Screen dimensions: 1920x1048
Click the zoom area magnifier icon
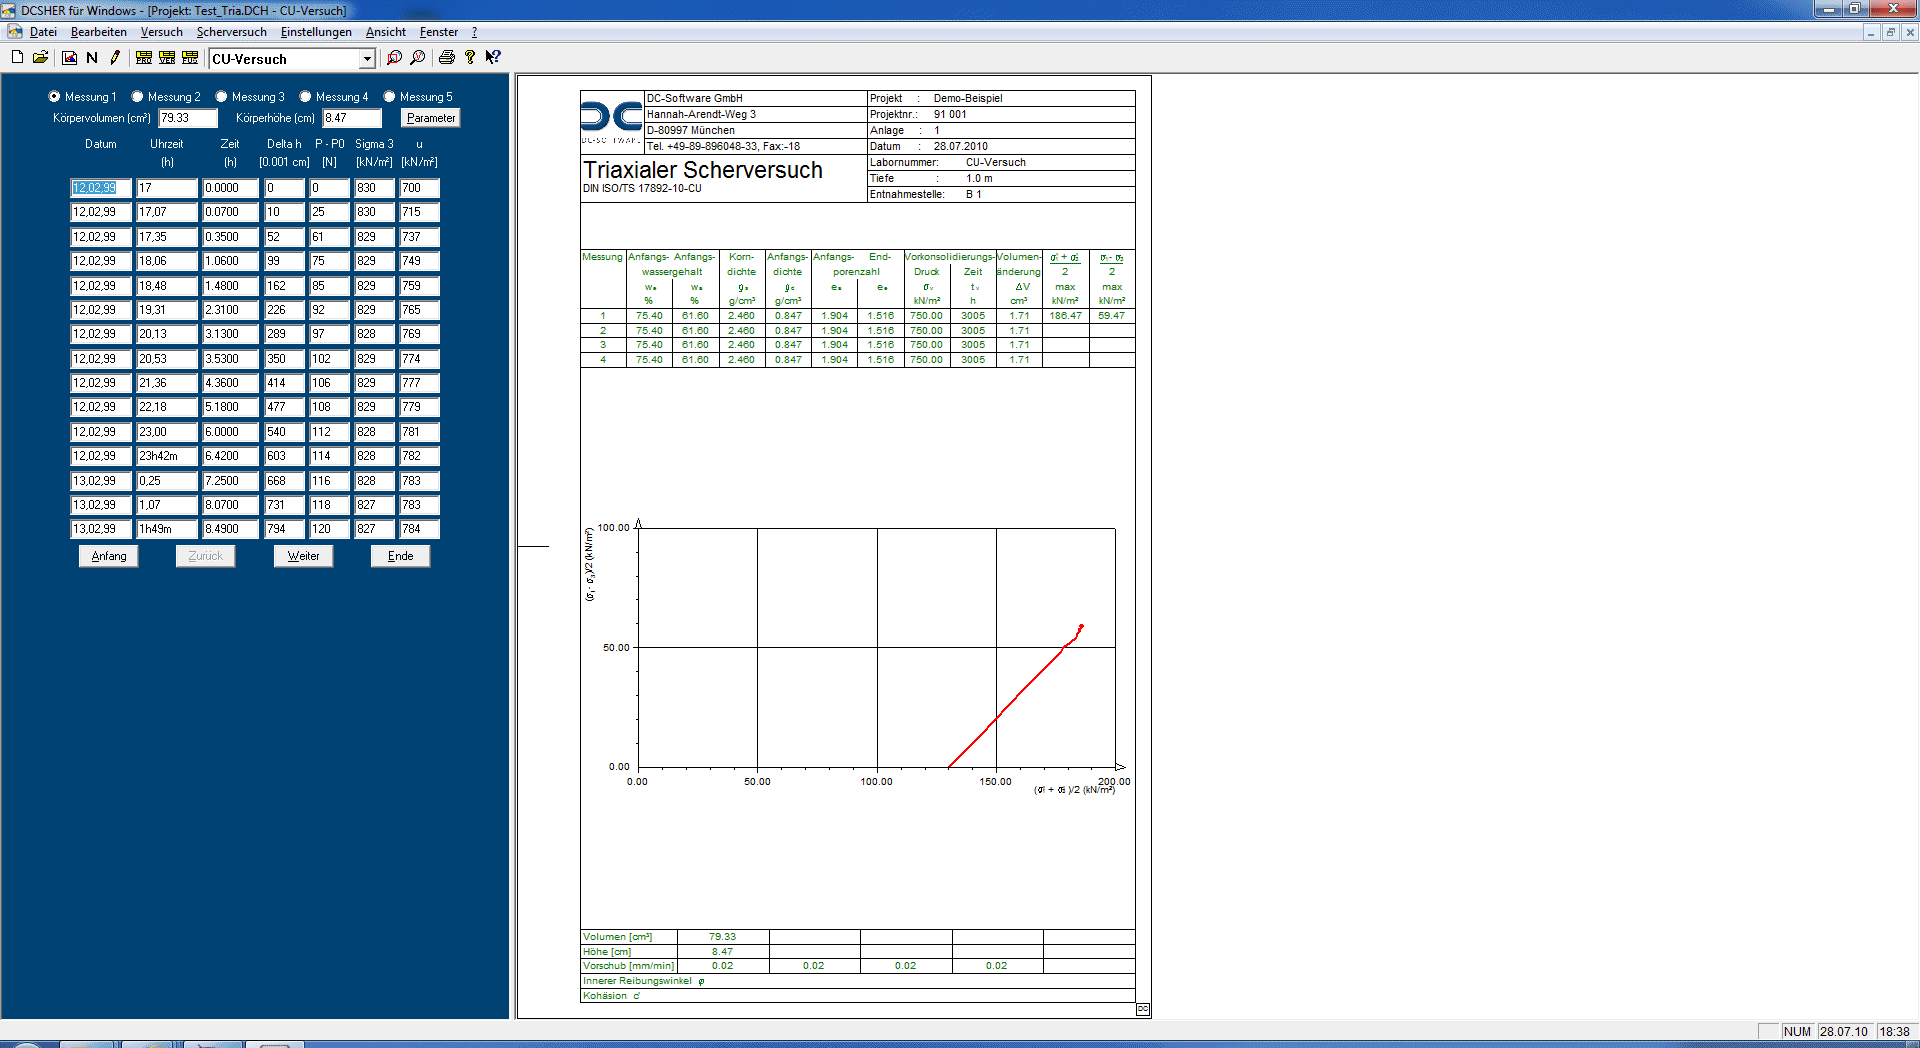tap(394, 58)
